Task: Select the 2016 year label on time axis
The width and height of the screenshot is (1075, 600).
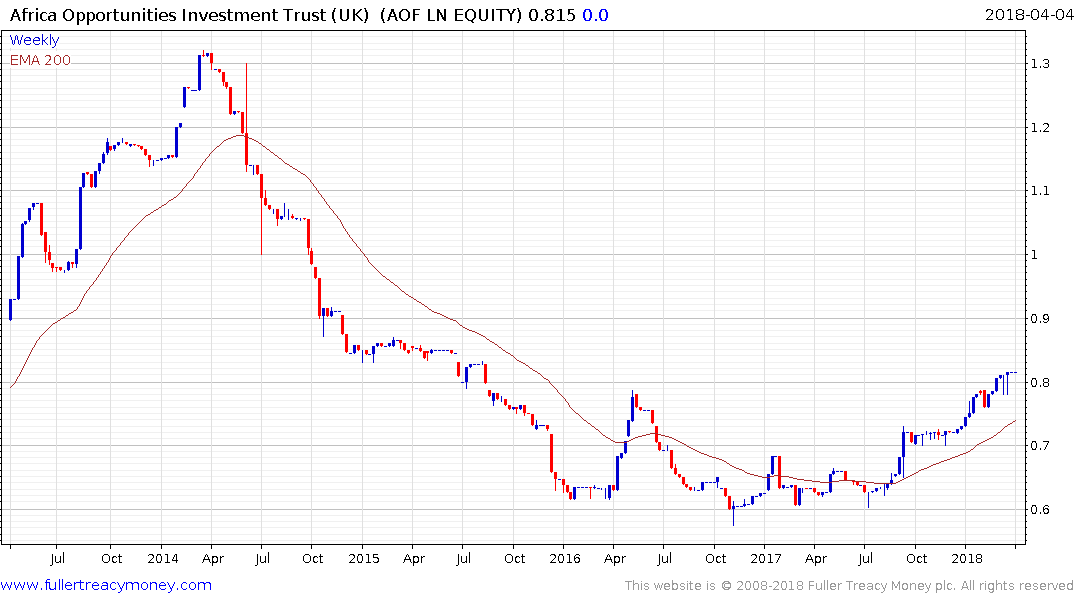Action: click(x=565, y=558)
